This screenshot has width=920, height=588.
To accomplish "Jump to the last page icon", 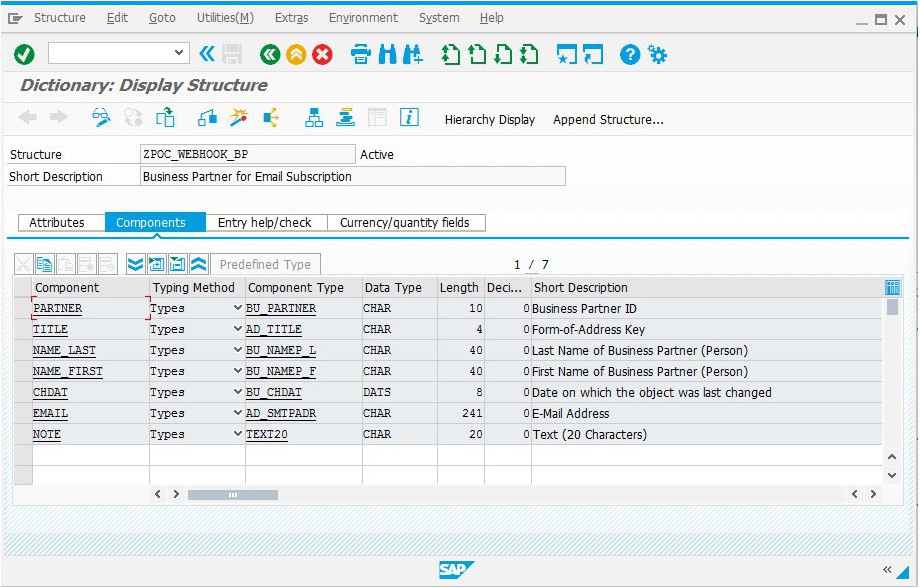I will click(529, 55).
